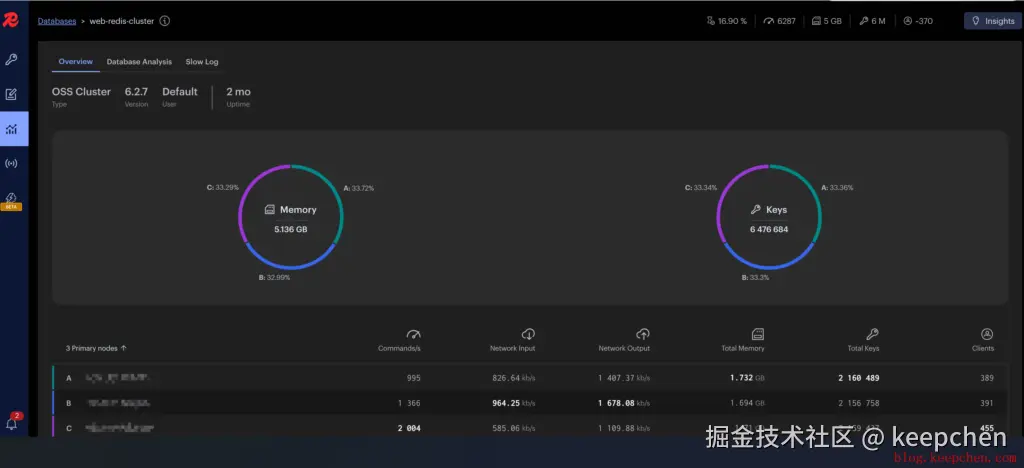Click the Total Keys column key icon
Screen dimensions: 1024x468
click(872, 334)
